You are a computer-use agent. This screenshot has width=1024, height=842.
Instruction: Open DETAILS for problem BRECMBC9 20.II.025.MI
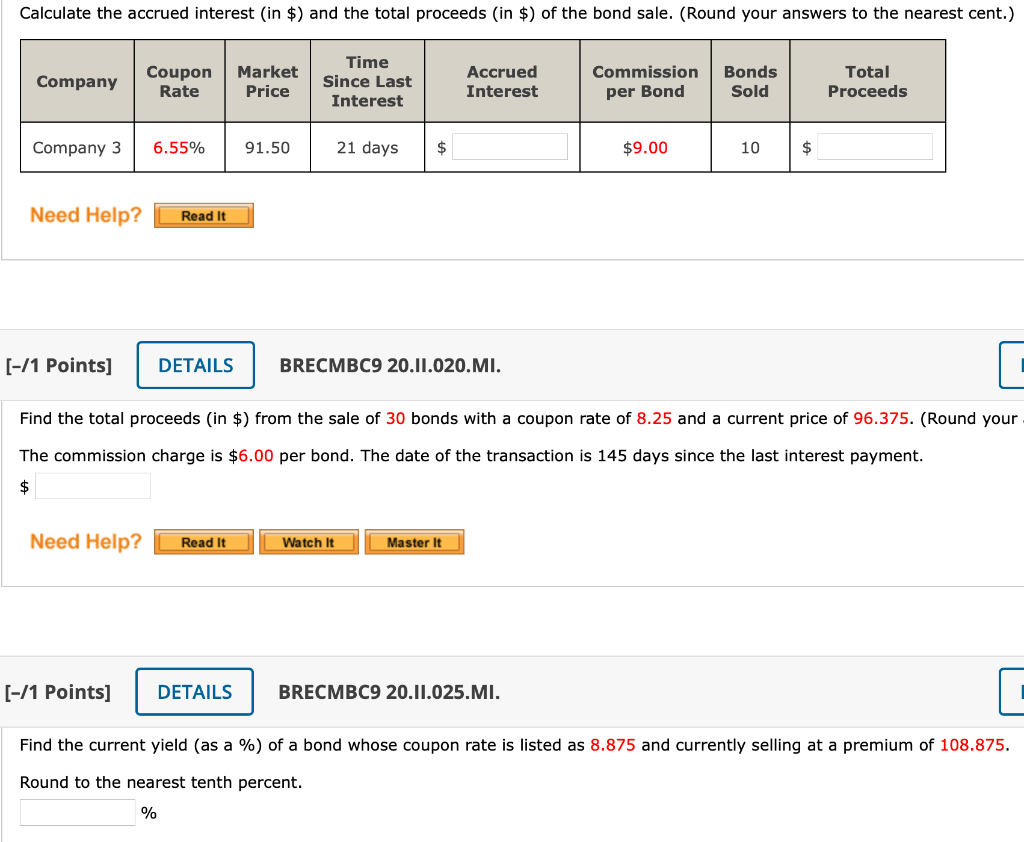coord(194,691)
